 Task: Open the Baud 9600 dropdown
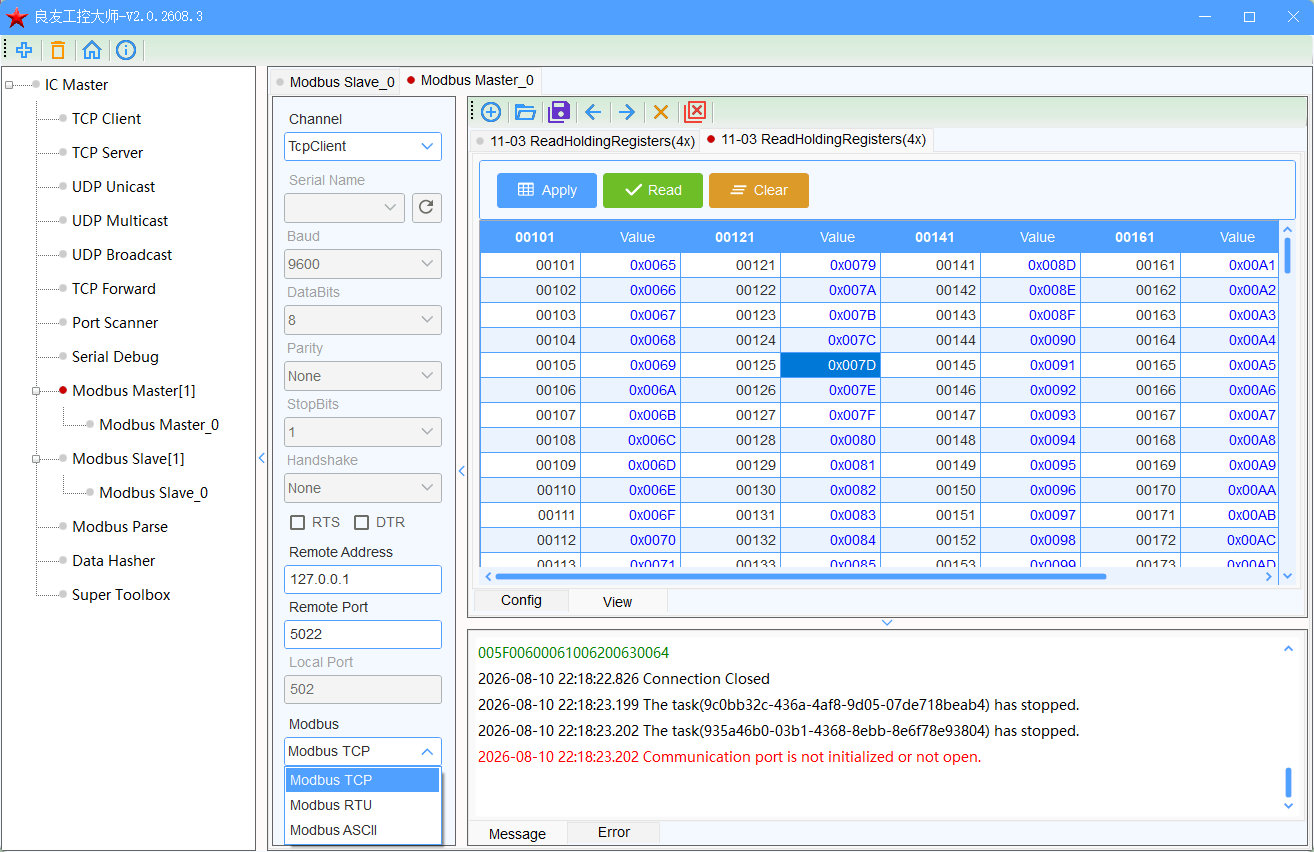point(363,264)
